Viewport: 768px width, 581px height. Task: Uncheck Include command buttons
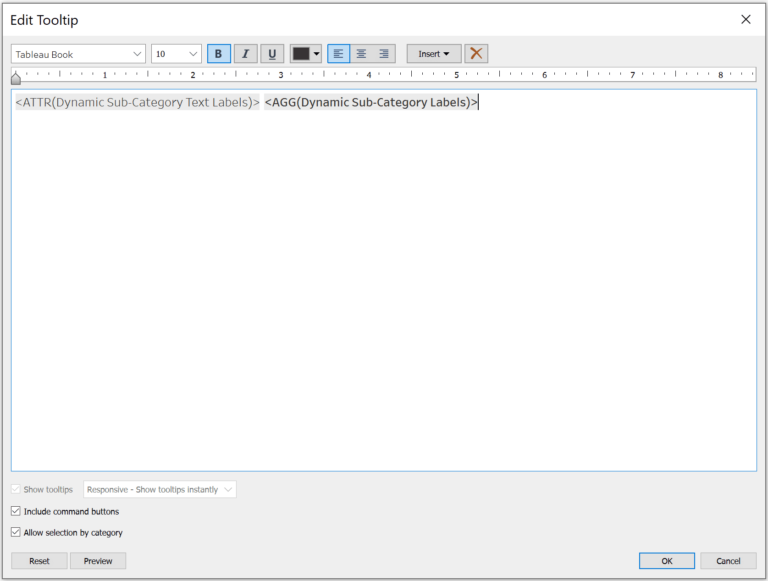[x=15, y=511]
